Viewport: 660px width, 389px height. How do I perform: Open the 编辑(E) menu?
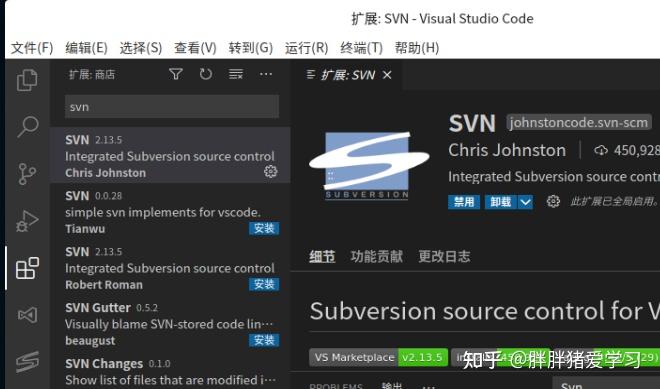87,48
